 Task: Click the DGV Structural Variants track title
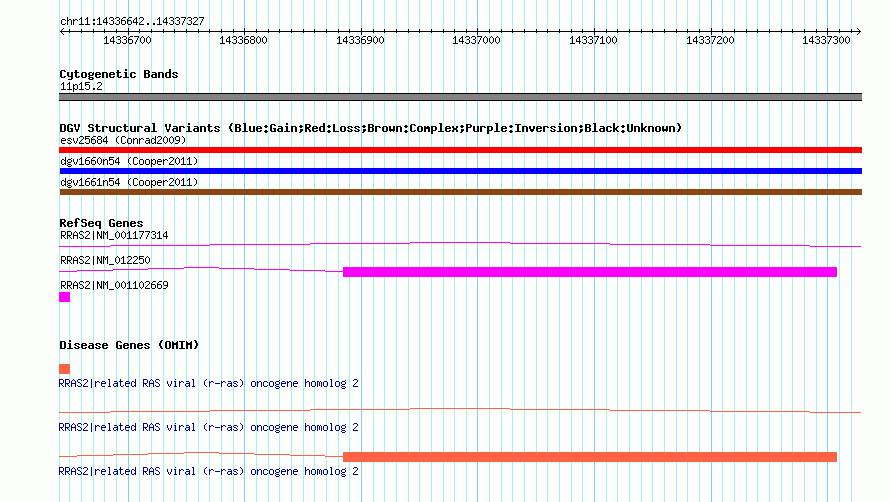point(371,128)
